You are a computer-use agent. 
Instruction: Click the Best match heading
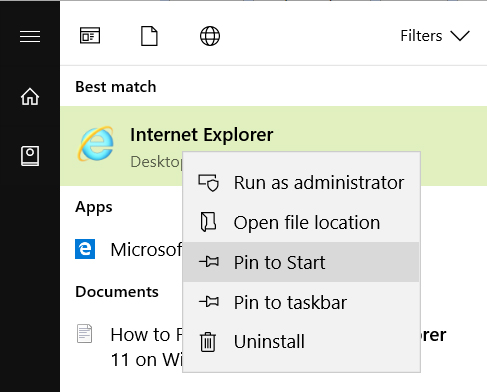(116, 87)
